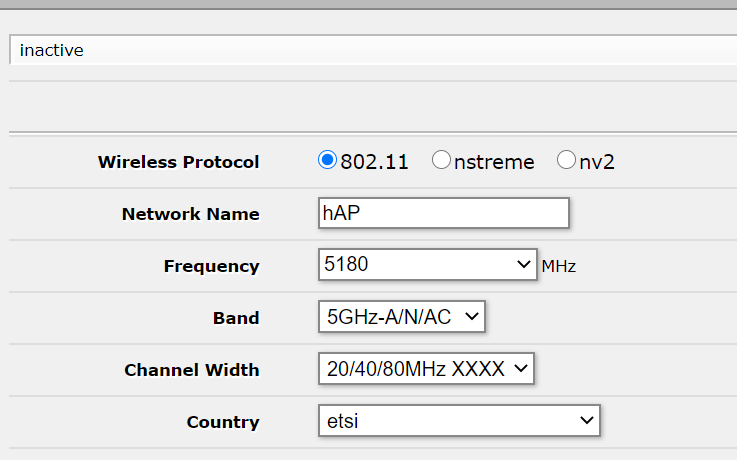This screenshot has height=460, width=737.
Task: Click the Frequency dropdown chevron arrow
Action: pos(524,265)
